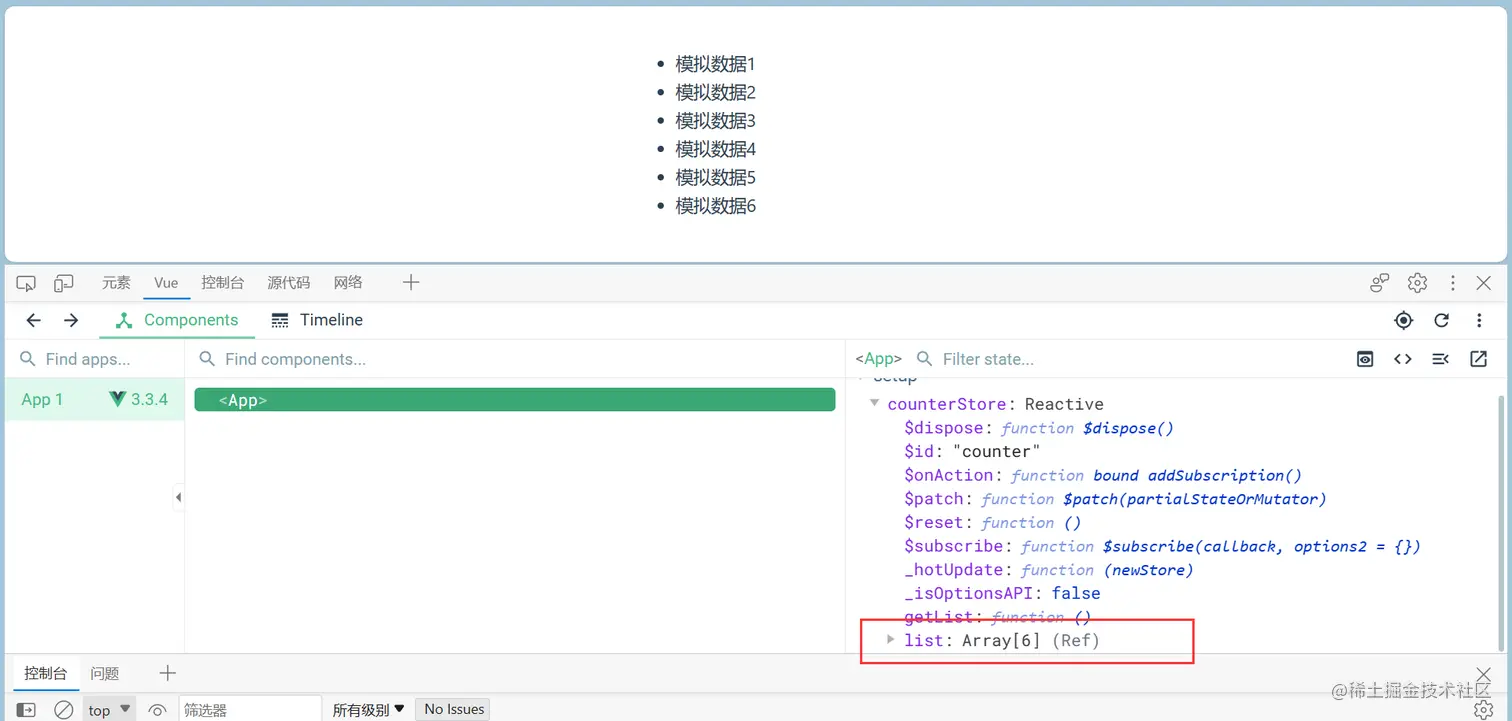Click the No Issues button
1512x721 pixels.
point(453,709)
